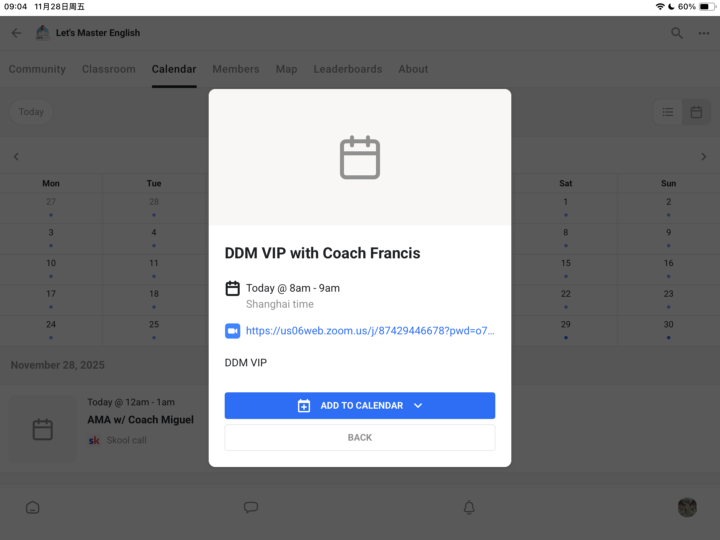Open the notifications bell icon
This screenshot has height=540, width=720.
[469, 508]
